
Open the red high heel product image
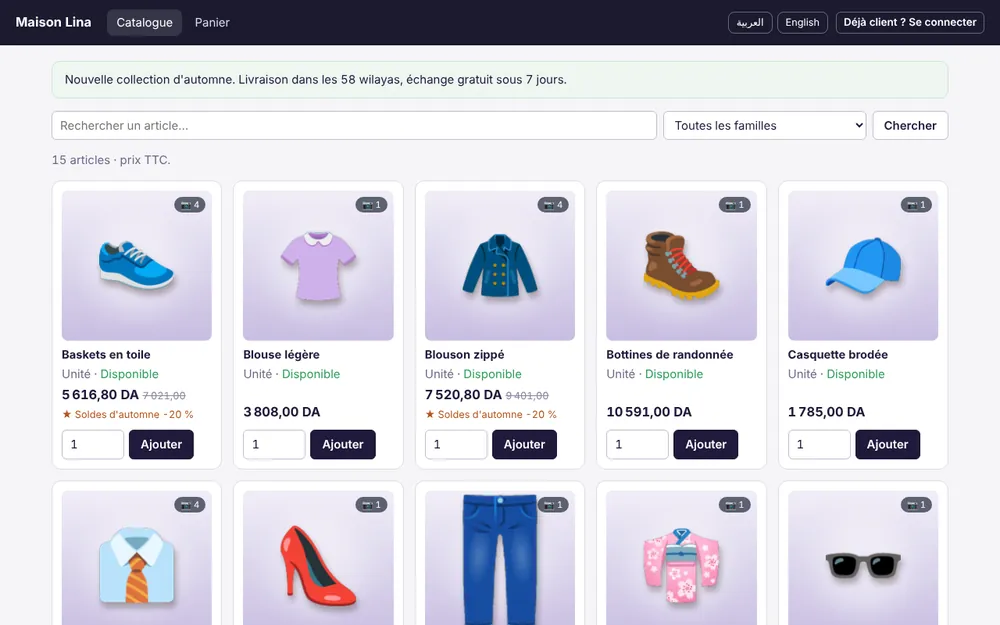pos(318,558)
